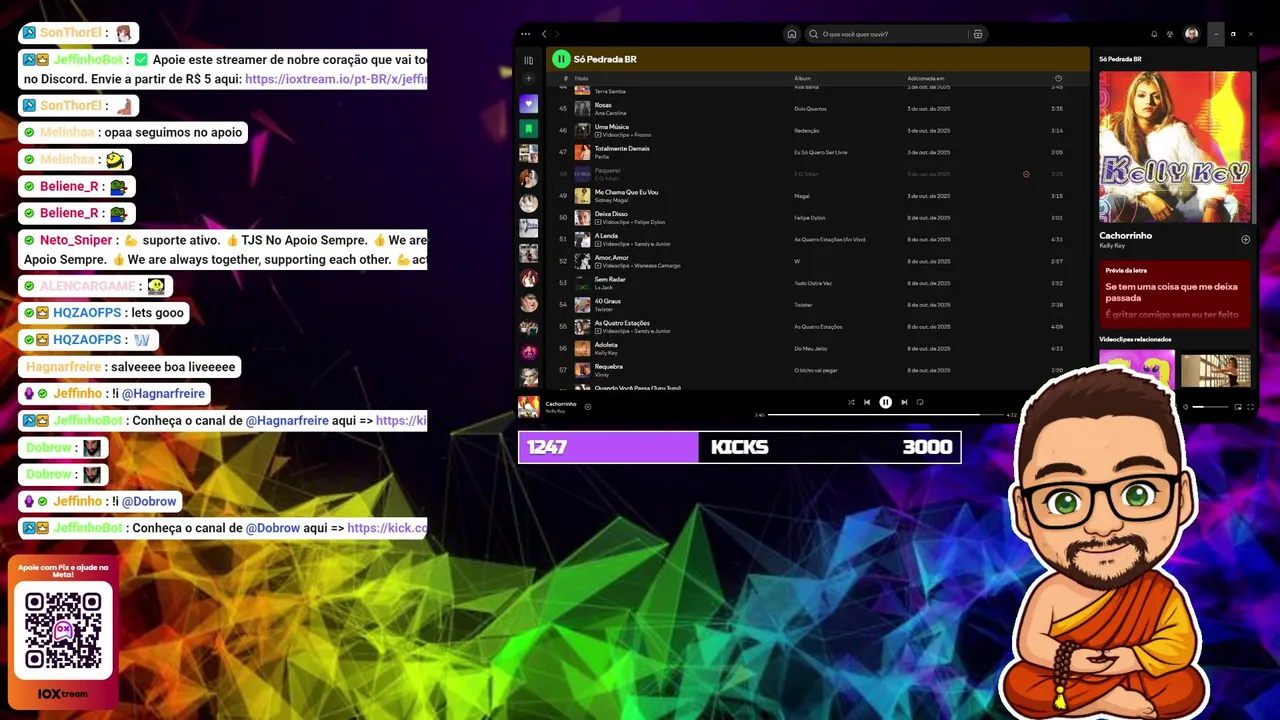
Task: Open the Kelly Key album art in the side panel
Action: [1175, 147]
